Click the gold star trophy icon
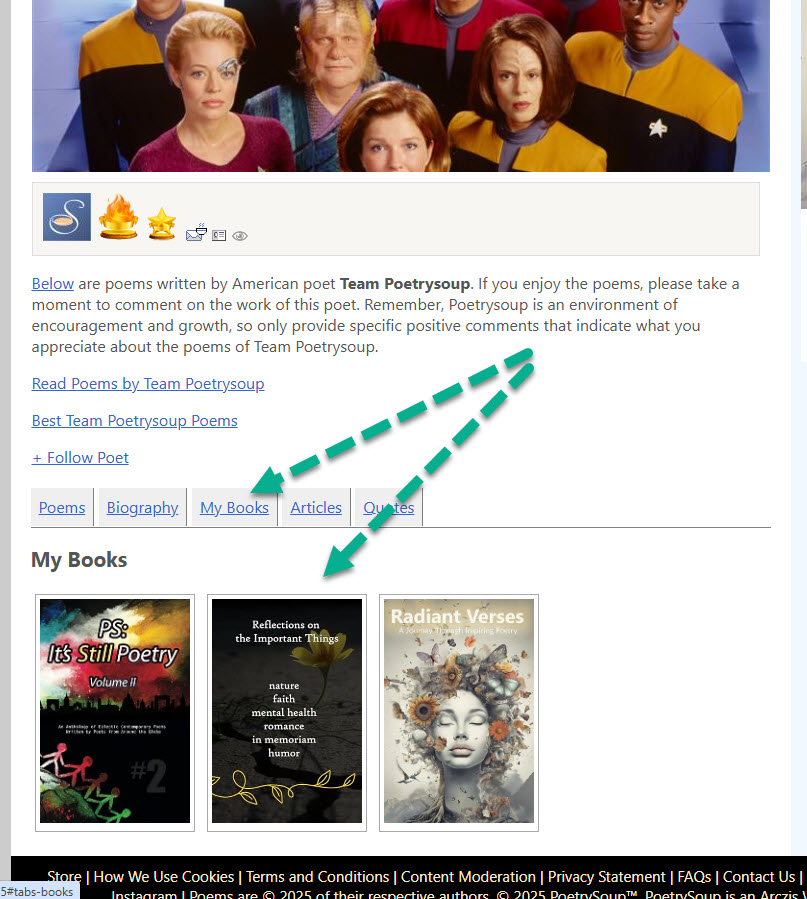807x899 pixels. [162, 223]
